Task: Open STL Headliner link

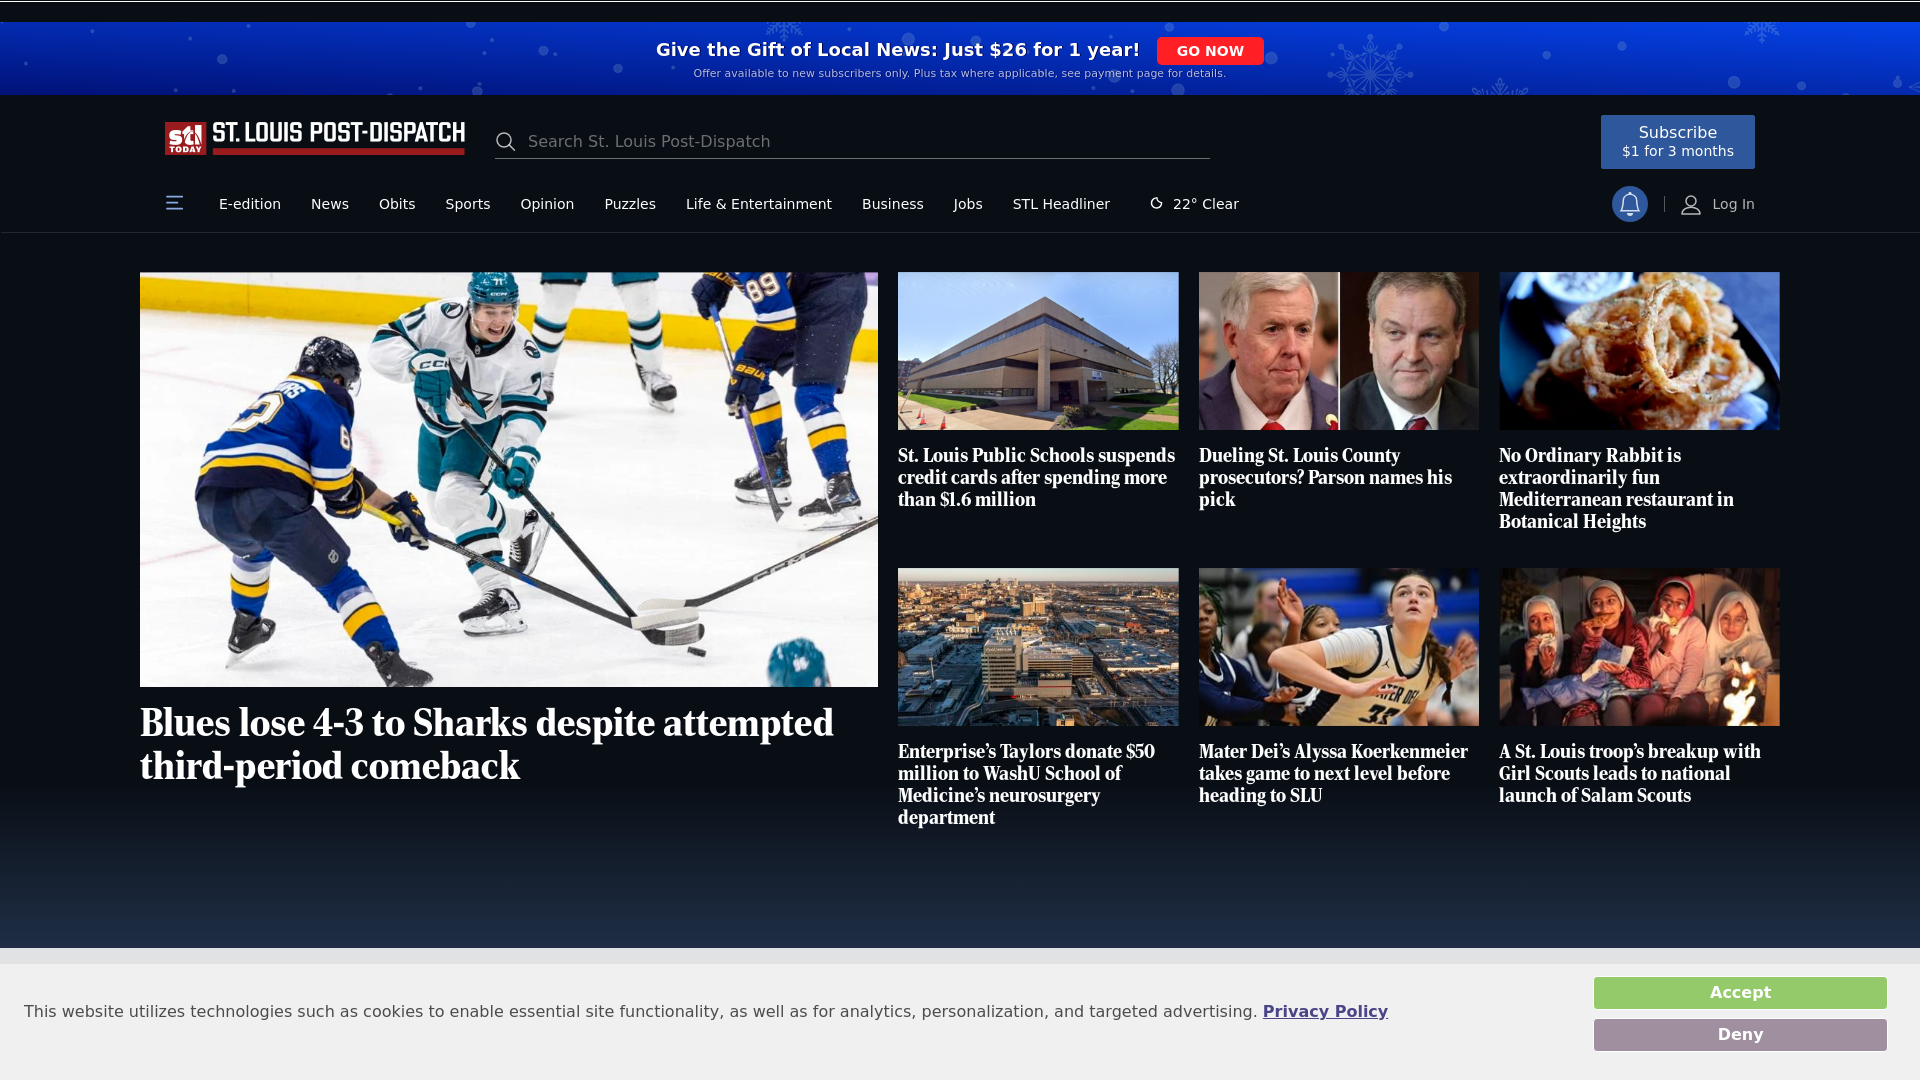Action: (1061, 204)
